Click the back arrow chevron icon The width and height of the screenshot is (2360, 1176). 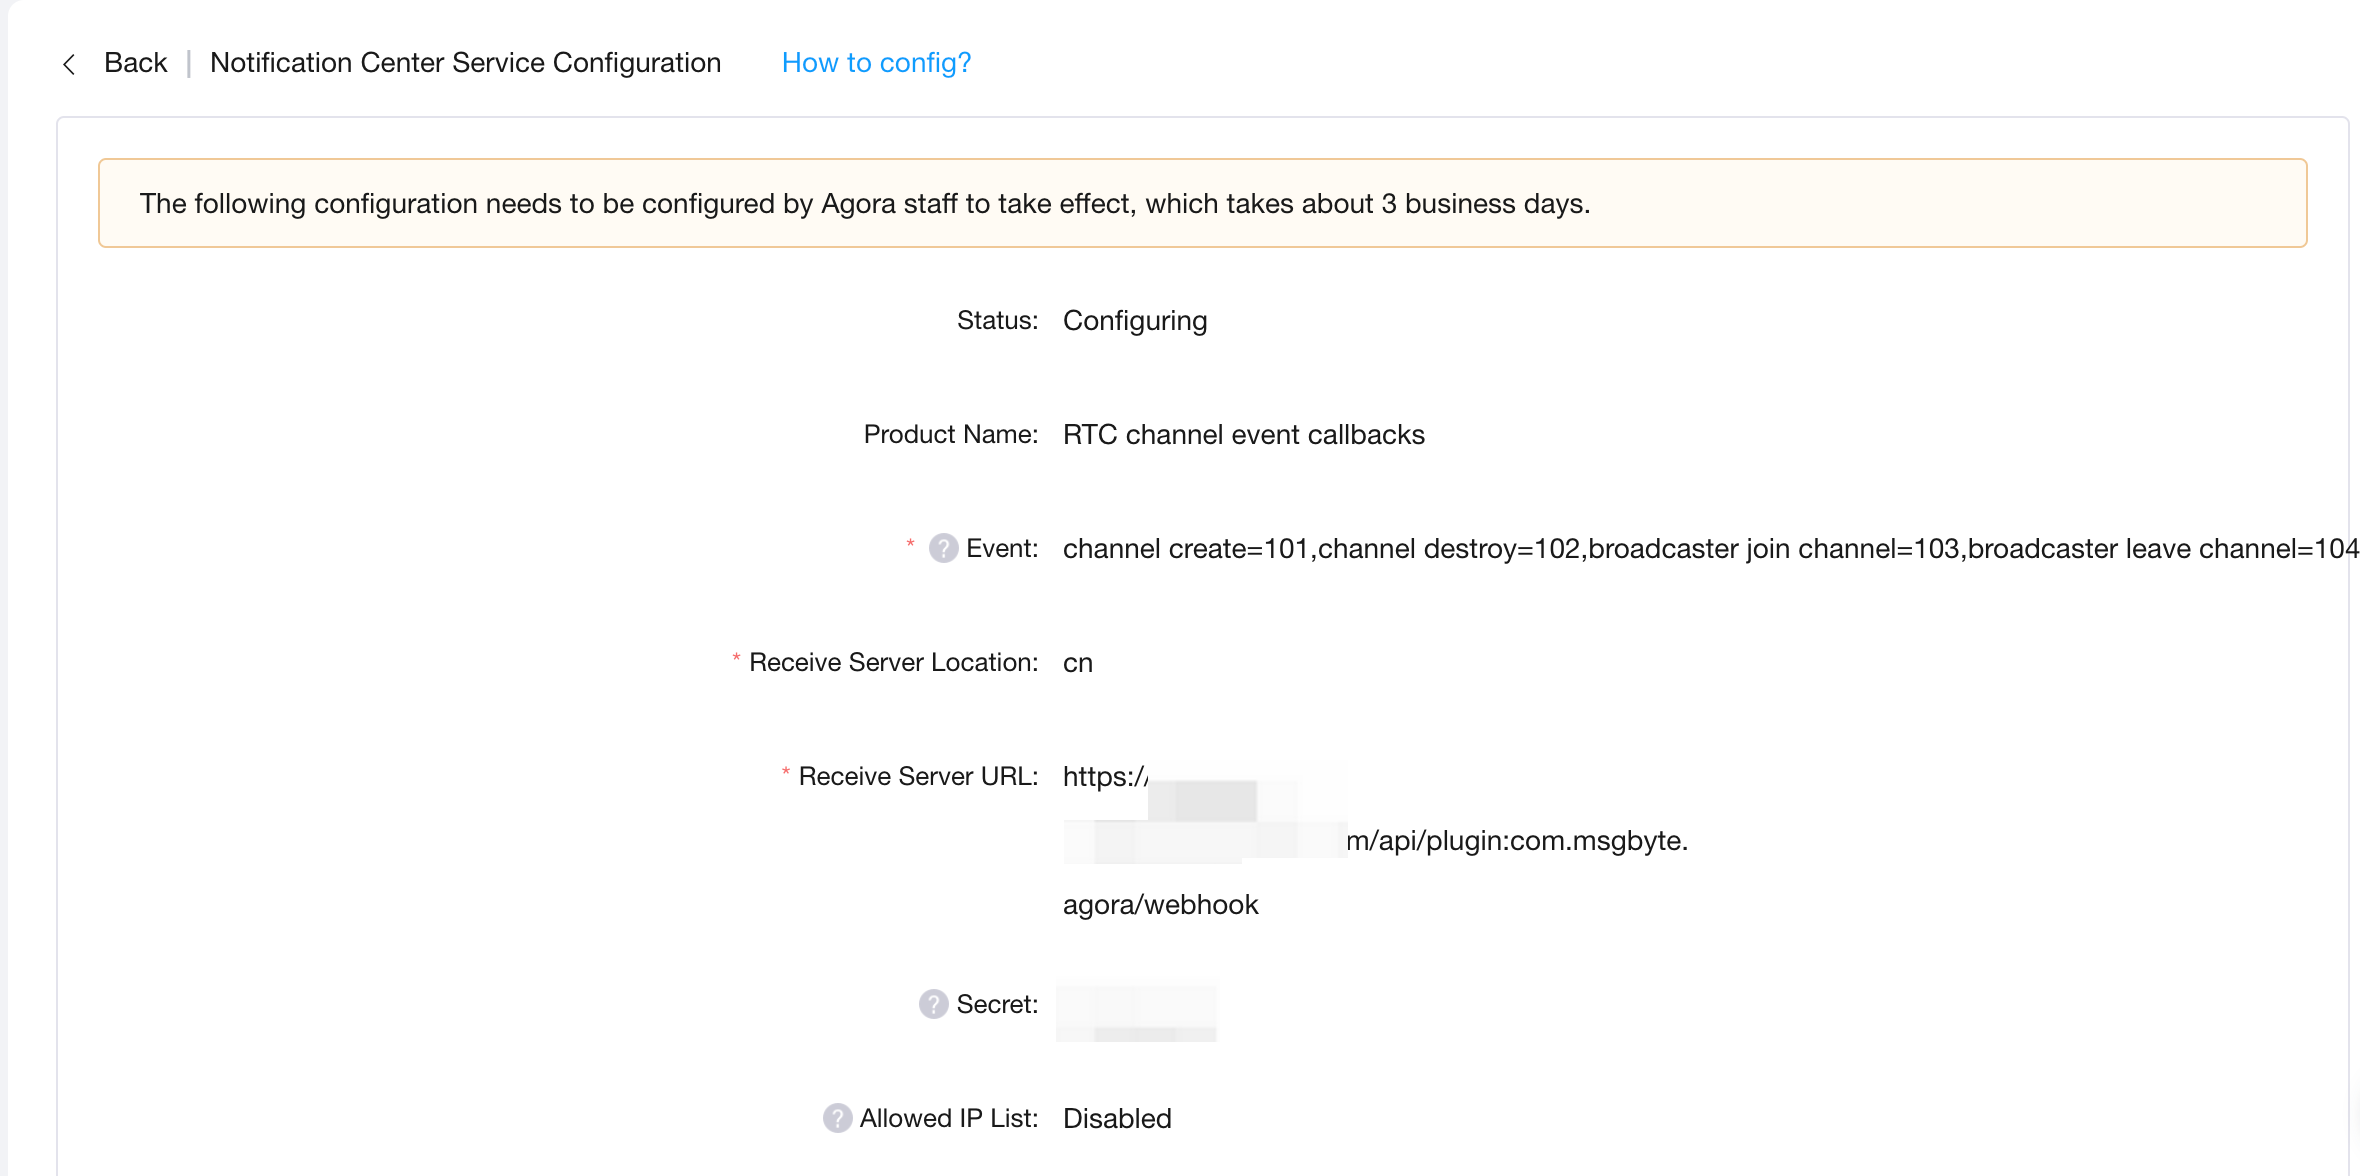click(69, 64)
